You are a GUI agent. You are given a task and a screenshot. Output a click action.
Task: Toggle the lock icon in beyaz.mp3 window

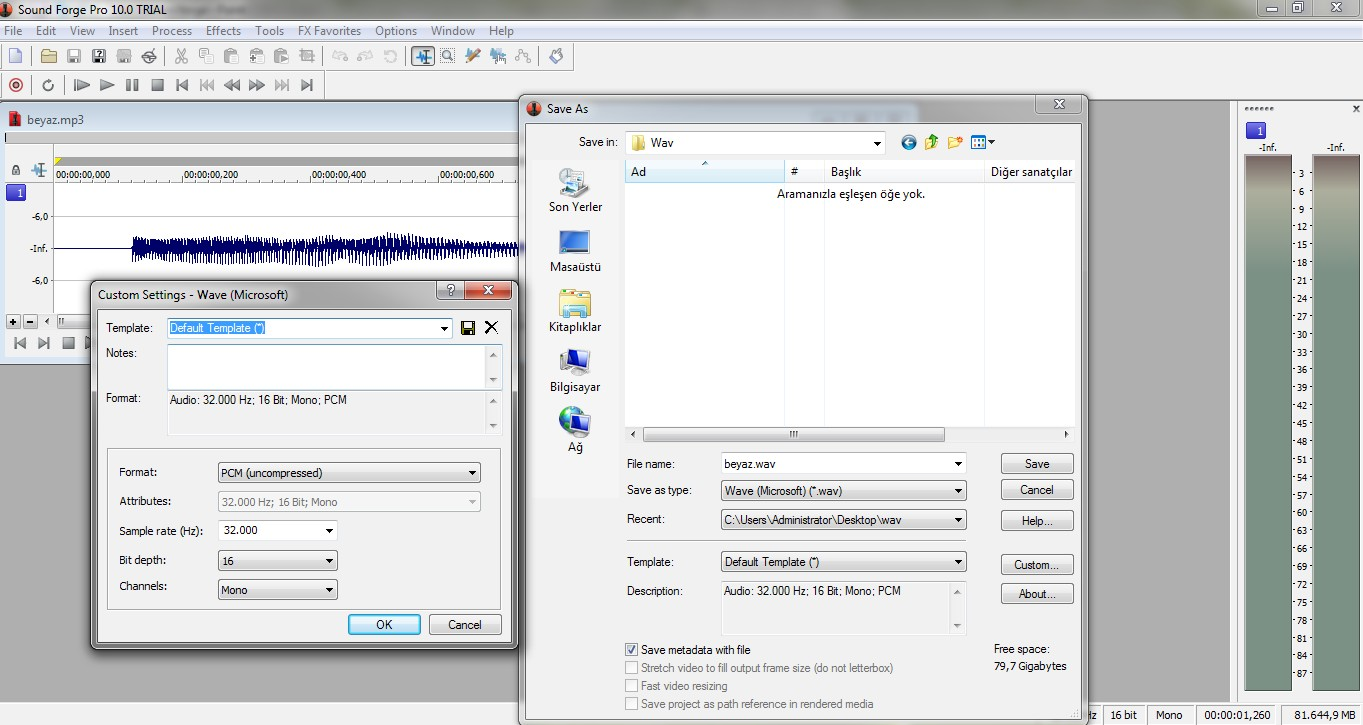coord(15,170)
